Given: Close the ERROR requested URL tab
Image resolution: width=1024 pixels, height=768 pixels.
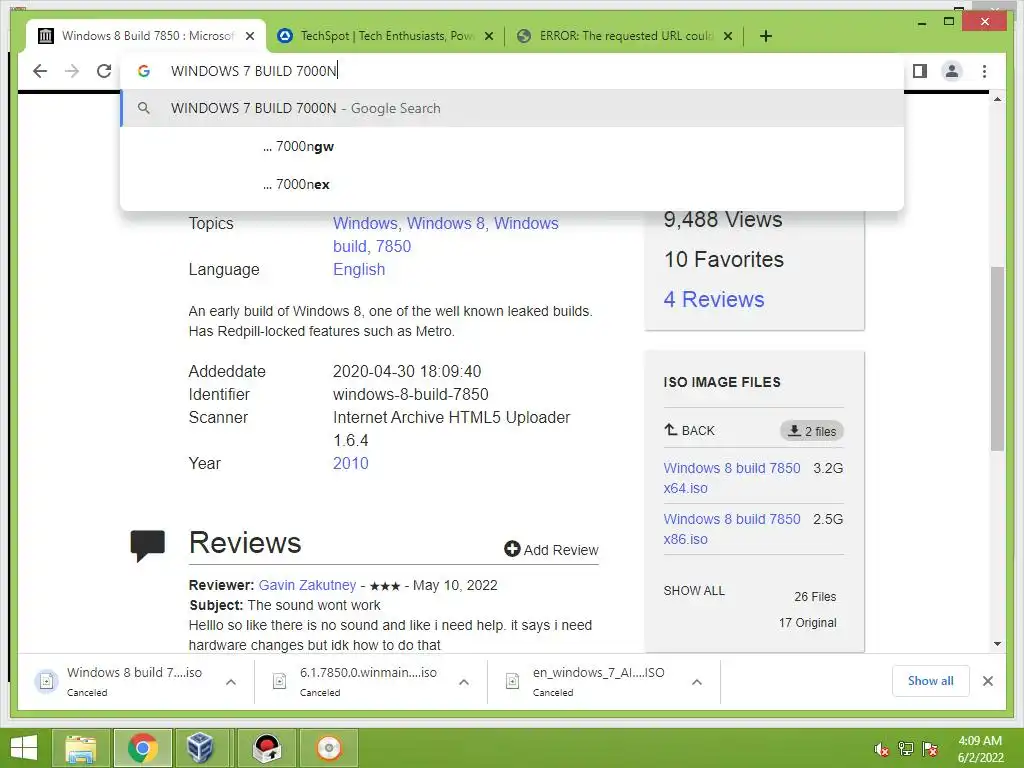Looking at the screenshot, I should [728, 36].
